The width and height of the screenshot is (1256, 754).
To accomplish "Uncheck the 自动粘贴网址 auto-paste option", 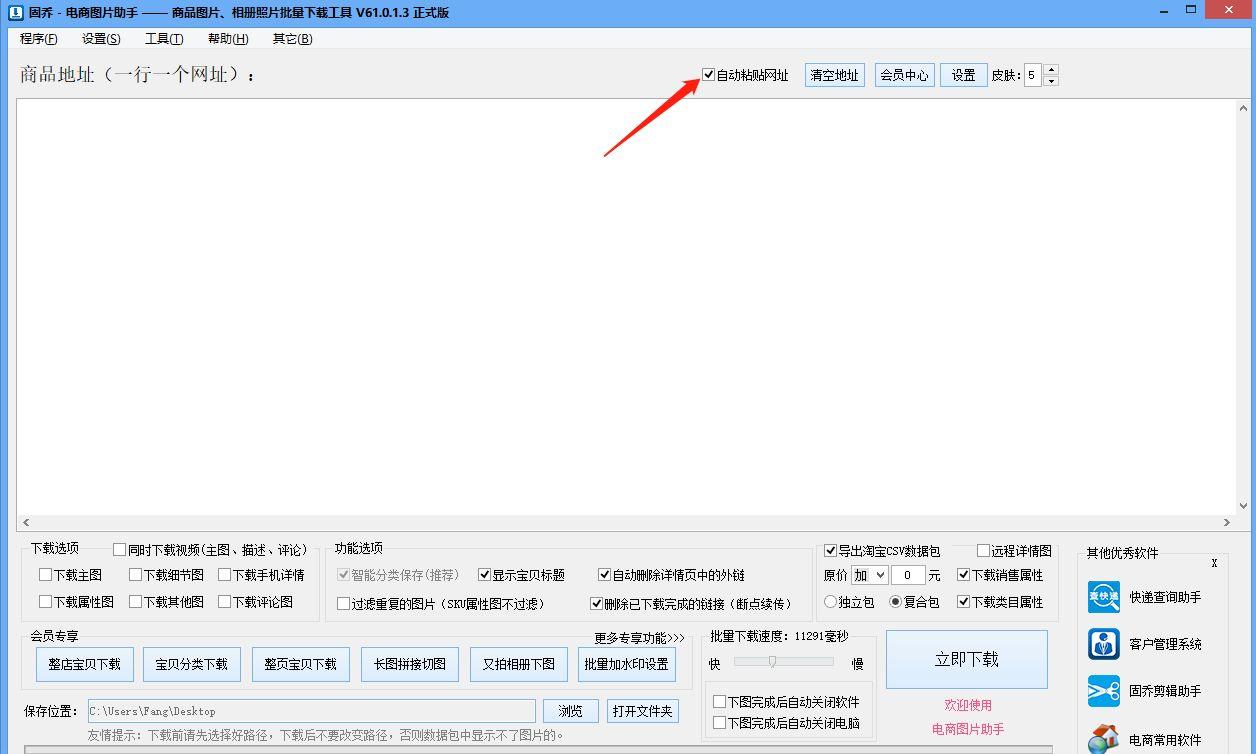I will (708, 74).
